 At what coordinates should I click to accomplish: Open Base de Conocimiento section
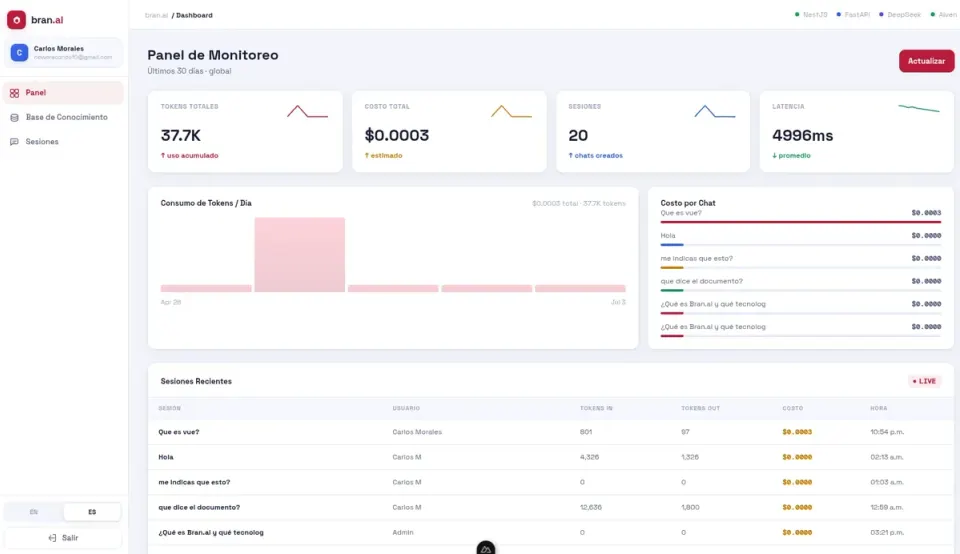63,118
